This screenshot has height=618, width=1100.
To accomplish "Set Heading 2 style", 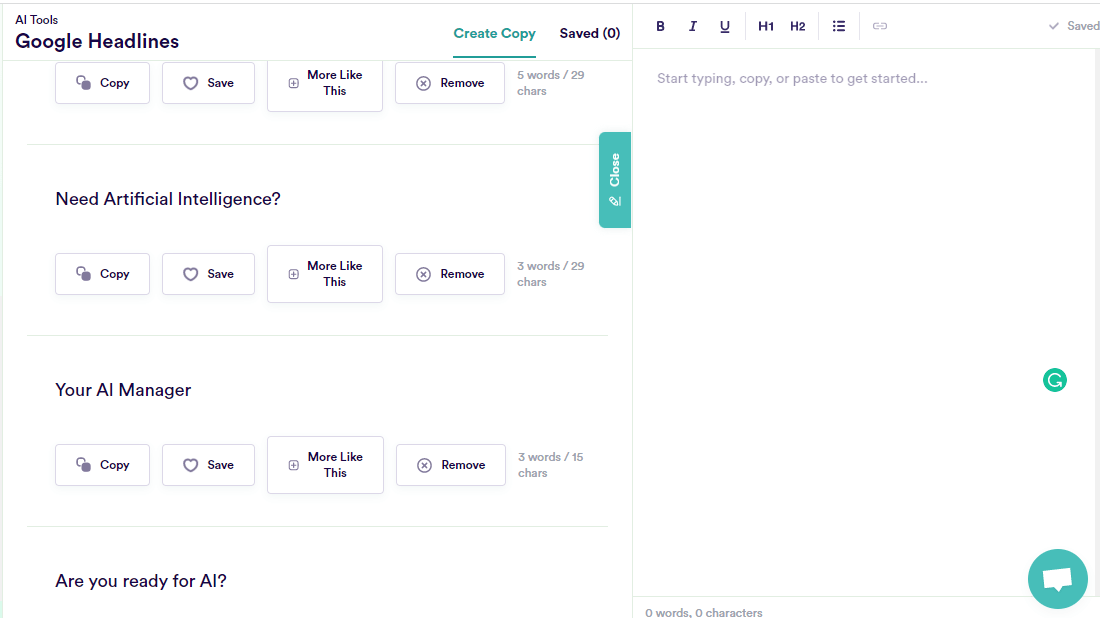I will (798, 26).
